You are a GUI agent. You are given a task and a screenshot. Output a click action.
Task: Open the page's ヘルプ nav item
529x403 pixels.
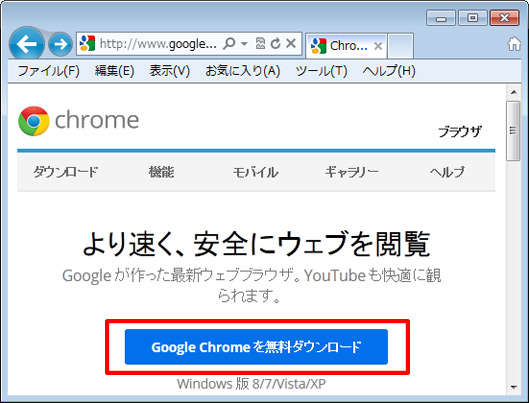(x=447, y=172)
